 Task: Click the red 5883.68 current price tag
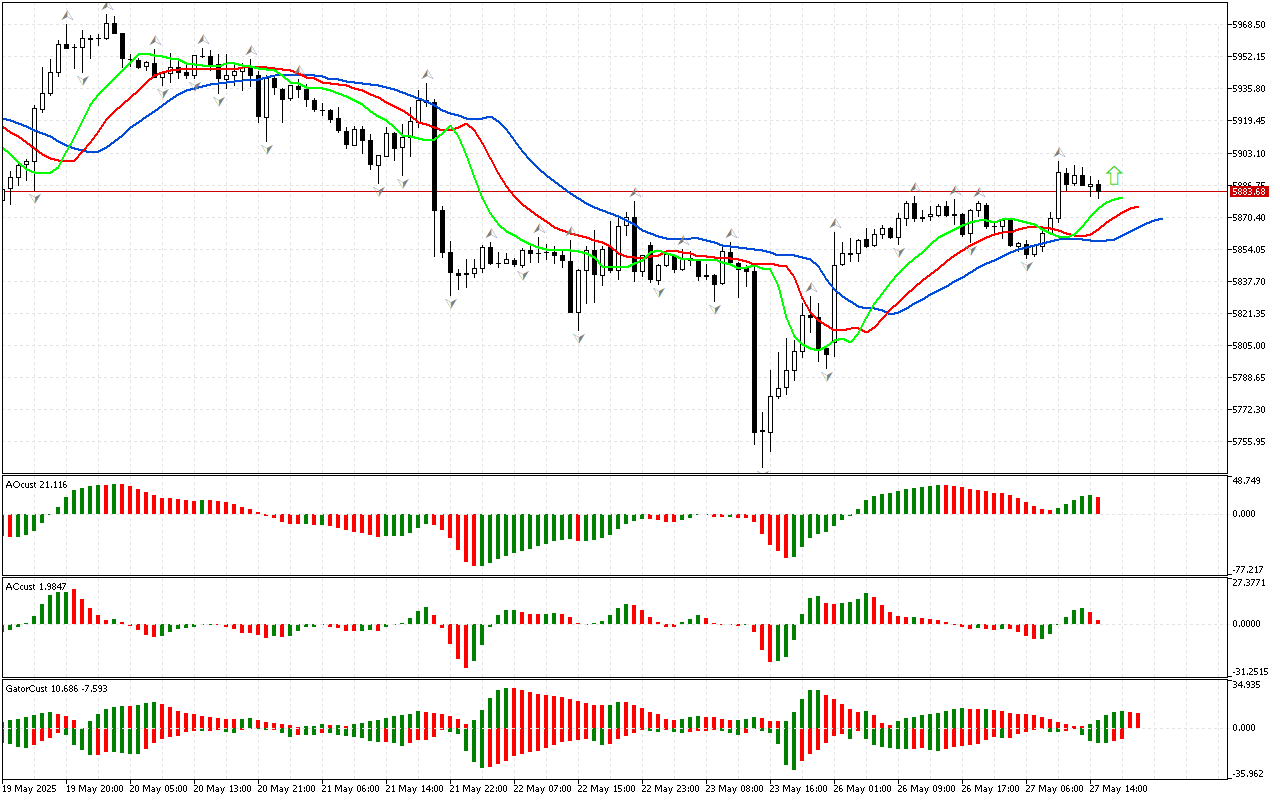pos(1249,191)
